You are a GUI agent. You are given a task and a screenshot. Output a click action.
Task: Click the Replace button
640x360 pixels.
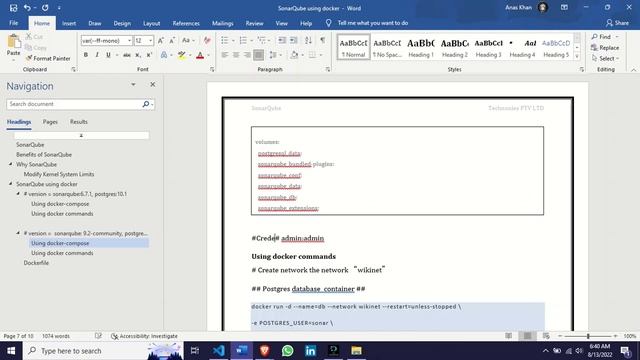coord(605,48)
